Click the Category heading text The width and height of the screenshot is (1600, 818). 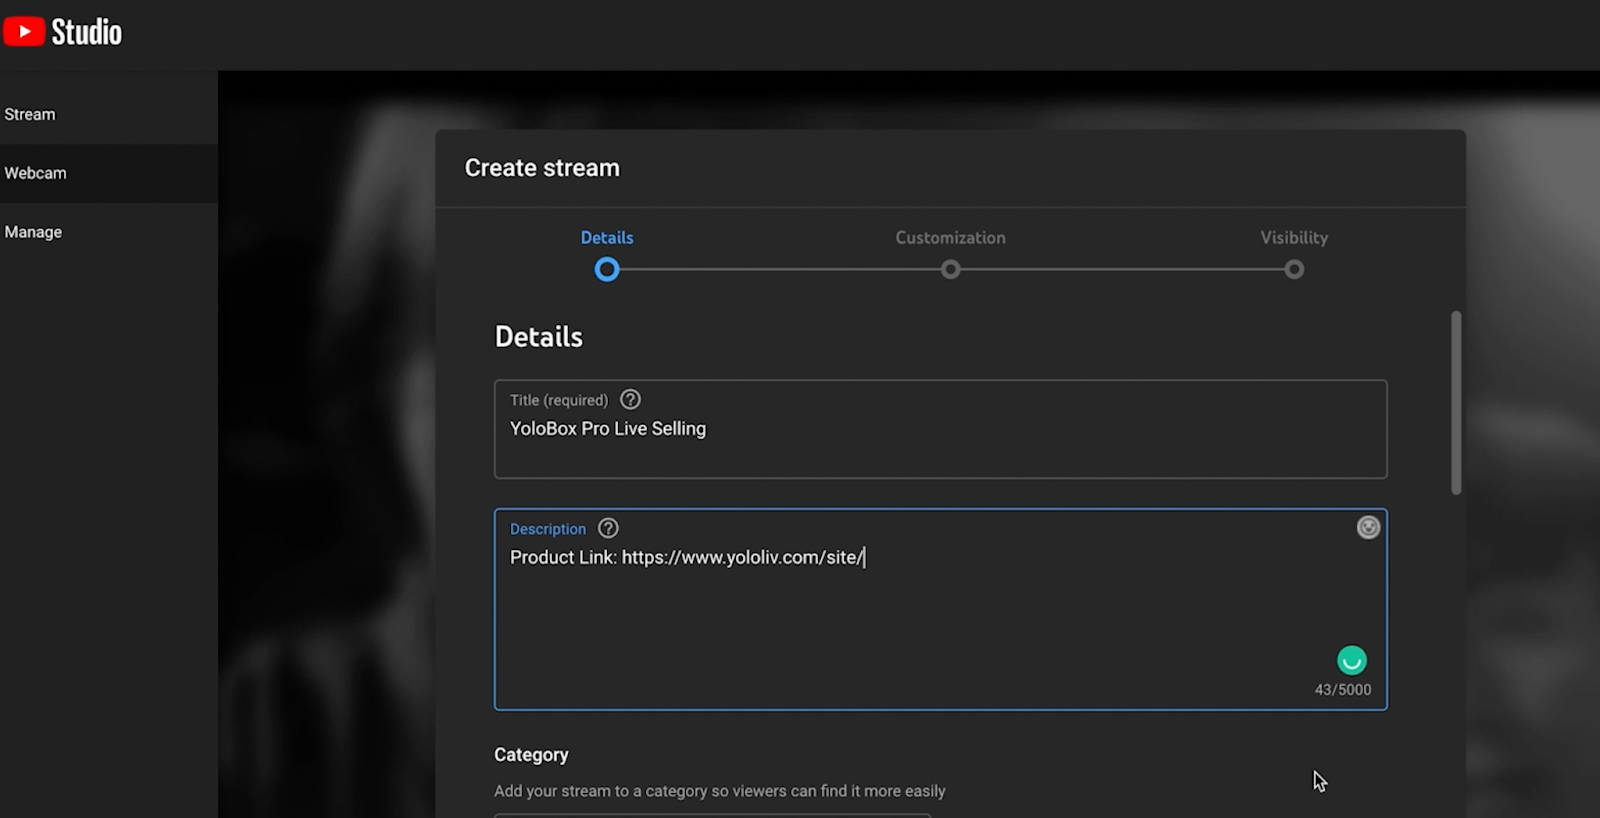(531, 755)
